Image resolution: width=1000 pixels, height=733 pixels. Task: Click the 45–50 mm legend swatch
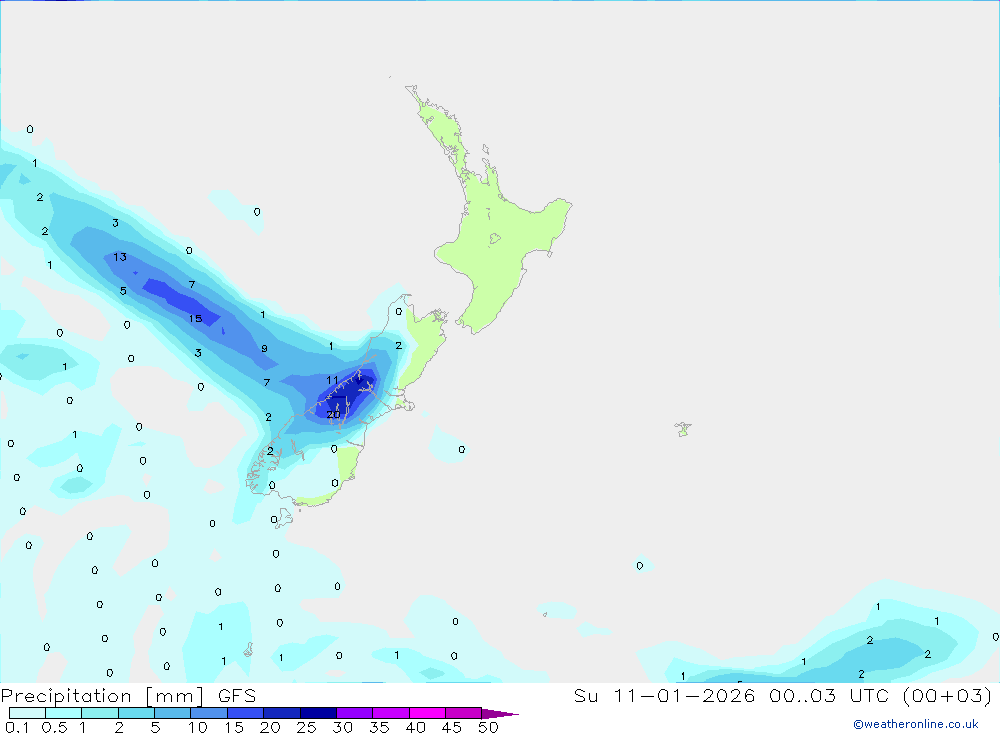tap(464, 713)
